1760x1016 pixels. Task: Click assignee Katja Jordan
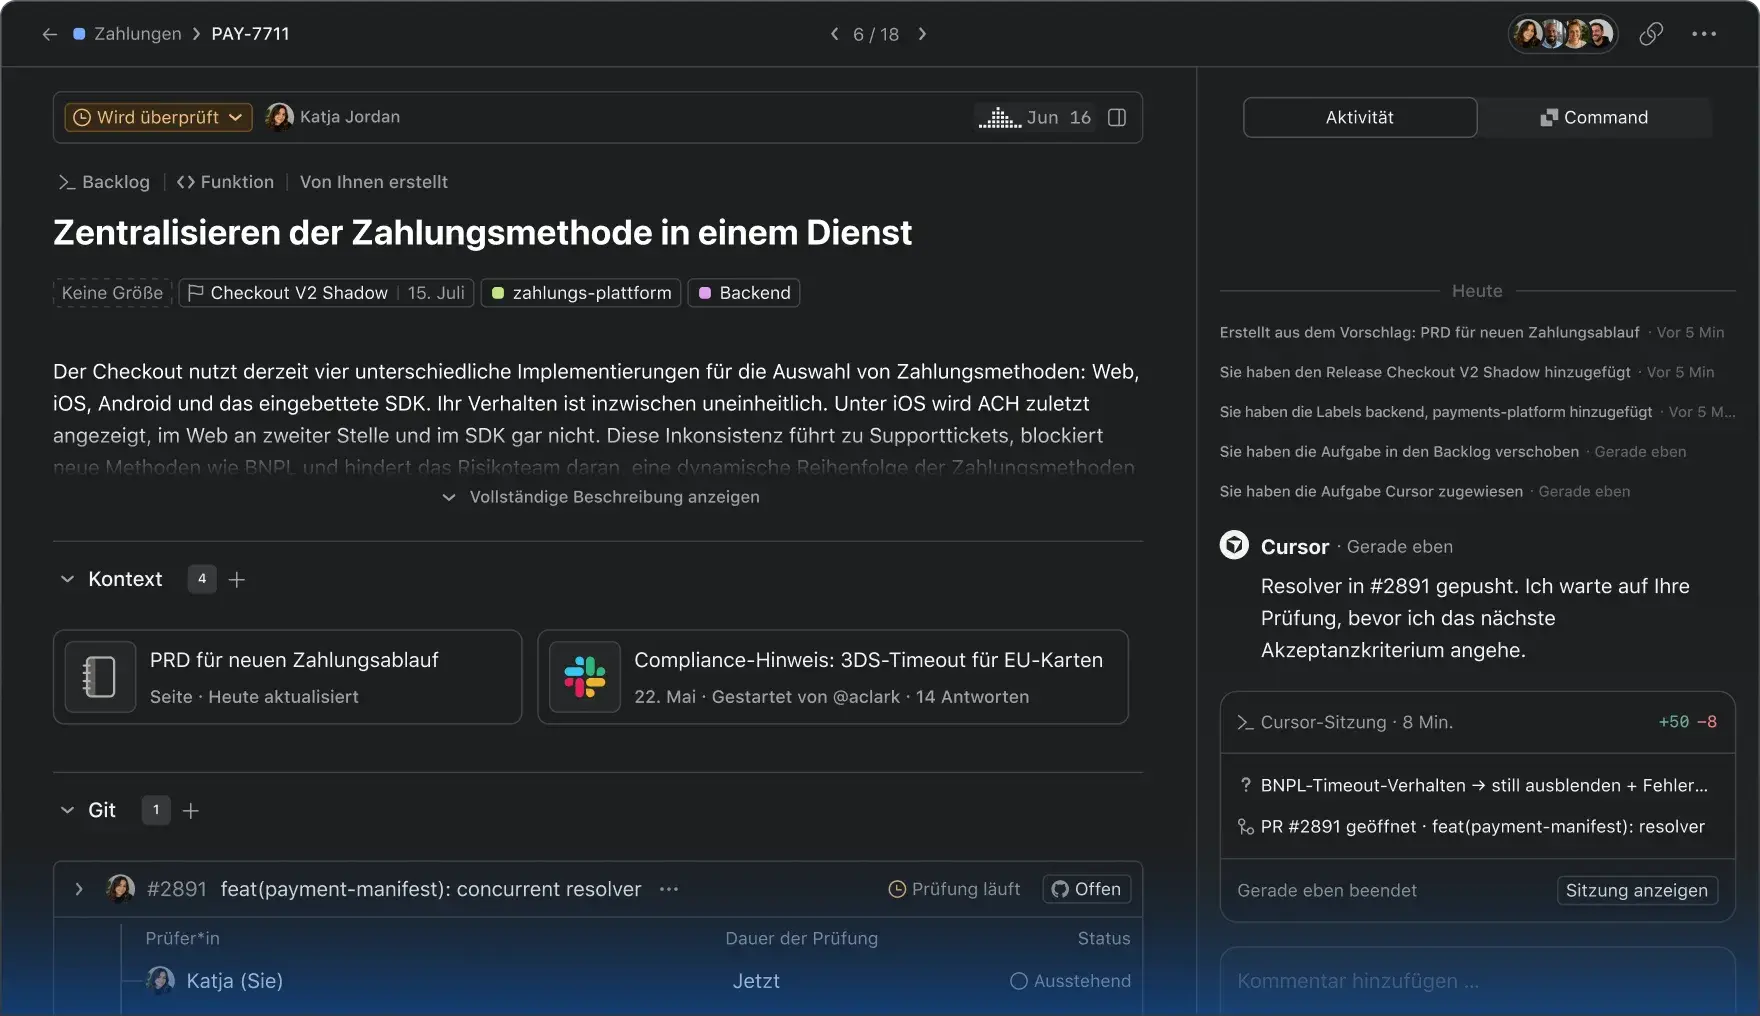point(333,117)
